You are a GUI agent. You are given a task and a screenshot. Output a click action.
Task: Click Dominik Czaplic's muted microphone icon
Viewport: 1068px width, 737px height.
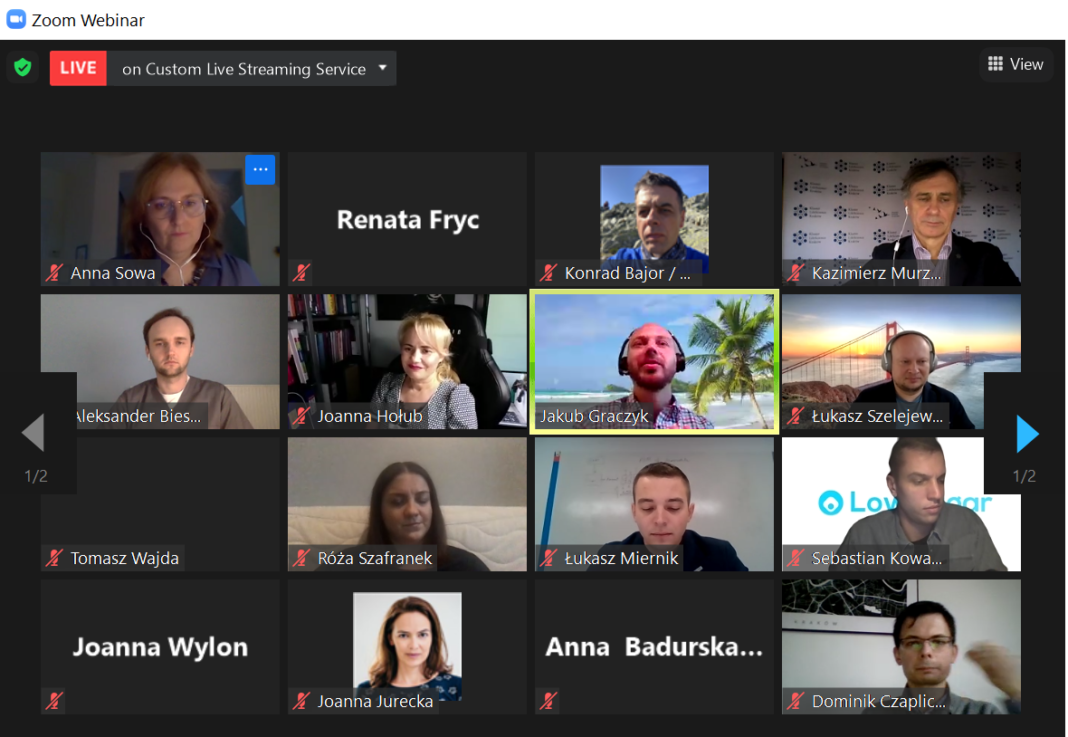tap(795, 701)
